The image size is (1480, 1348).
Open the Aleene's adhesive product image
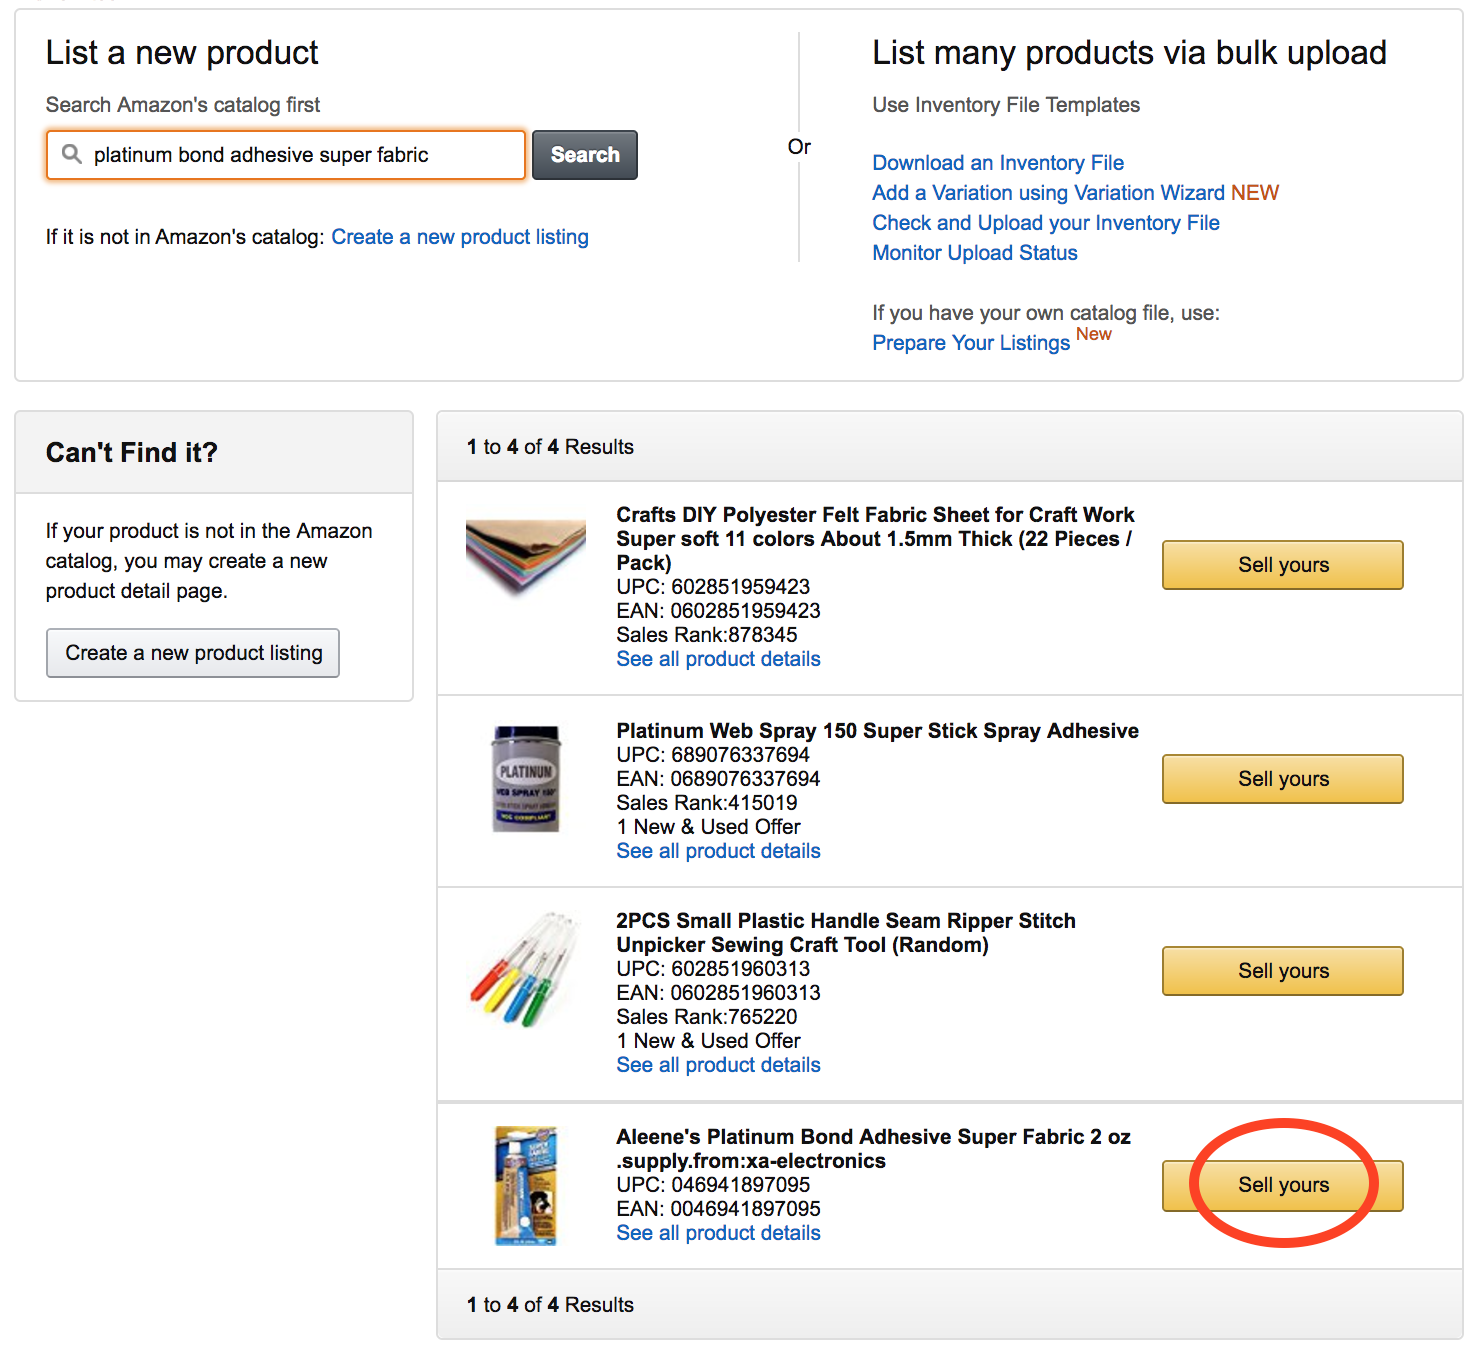pyautogui.click(x=526, y=1186)
